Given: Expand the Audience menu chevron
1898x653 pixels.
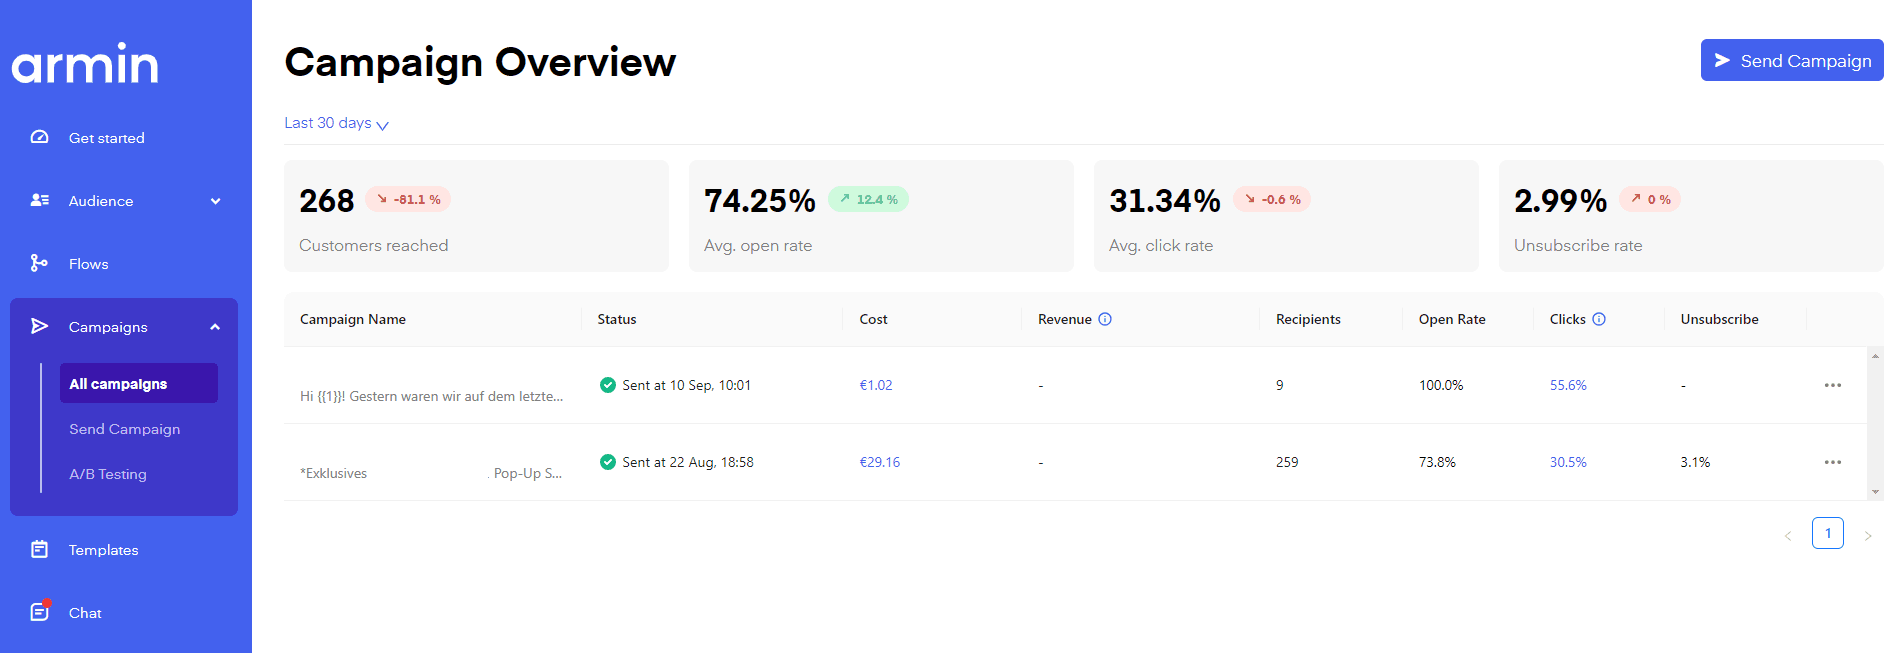Looking at the screenshot, I should click(215, 201).
